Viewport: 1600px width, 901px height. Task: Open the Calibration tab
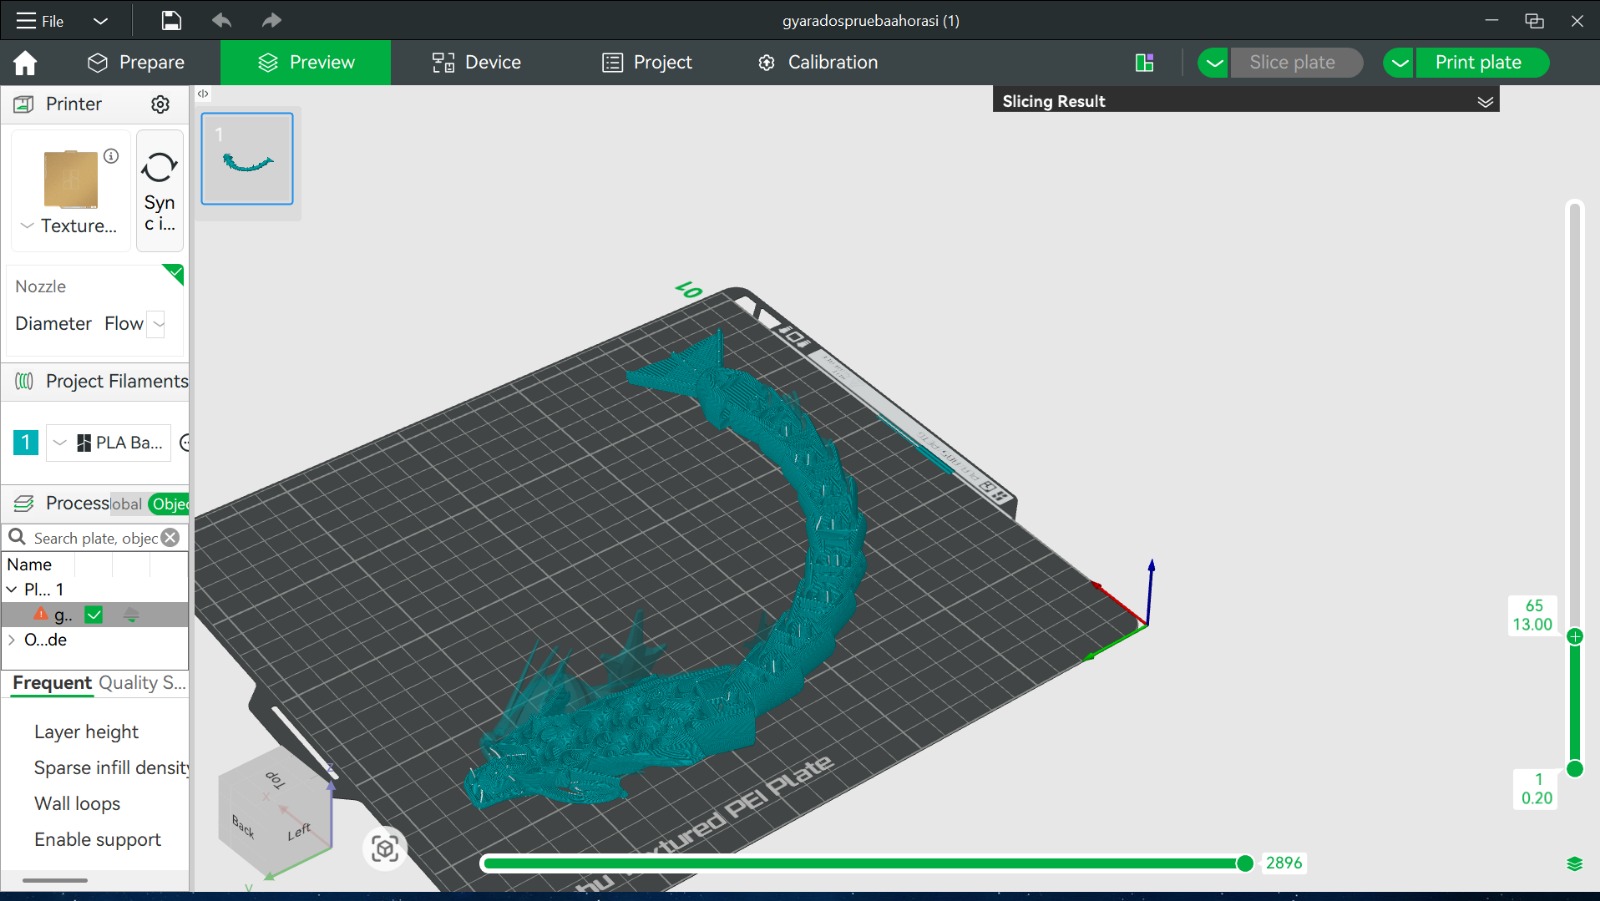click(x=818, y=63)
